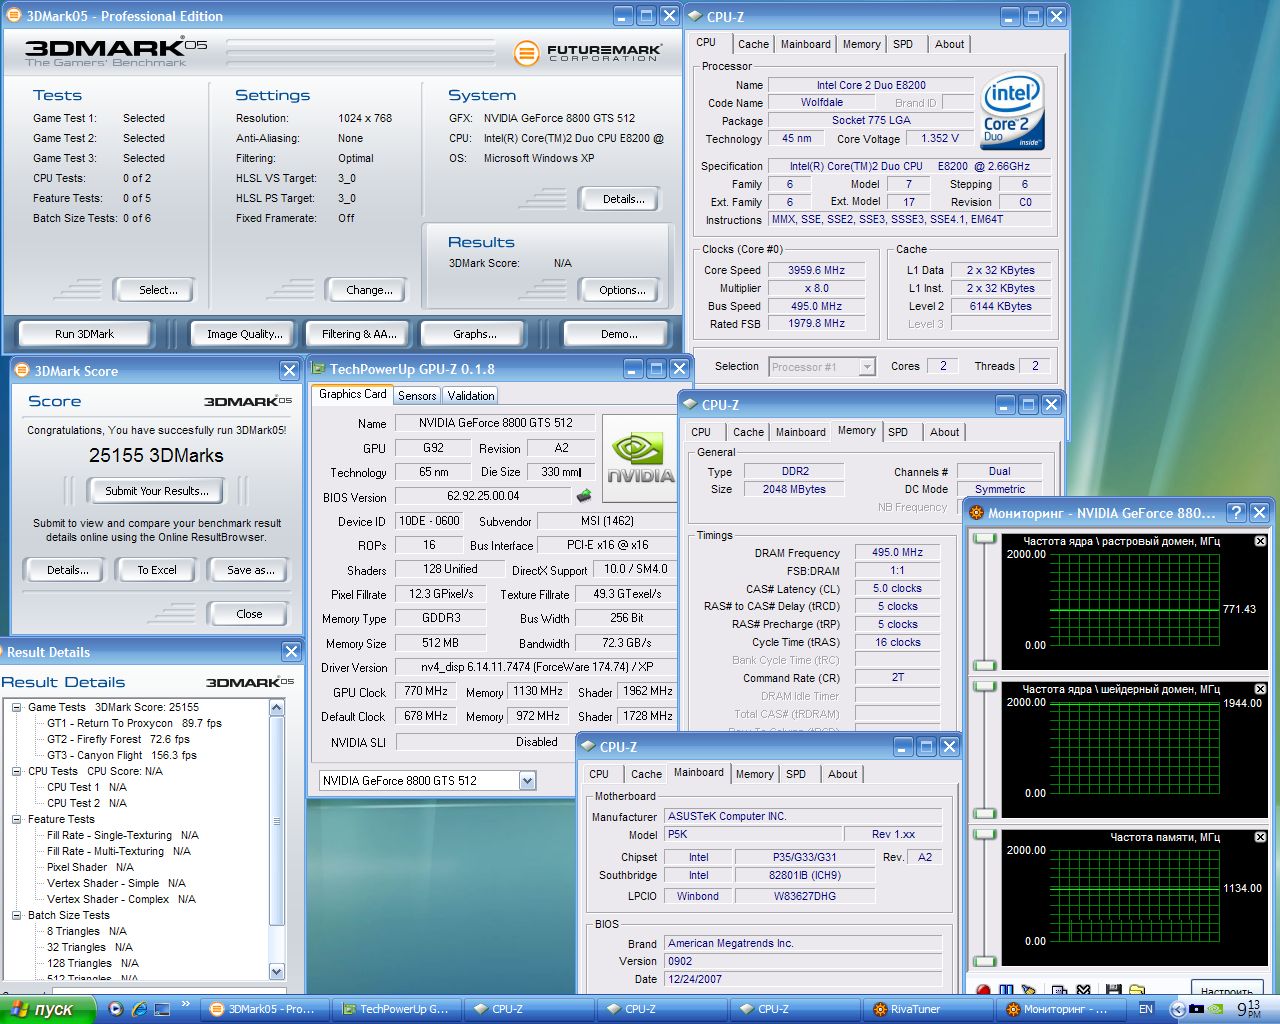Open the About tab in CPU-Z Mainboard window
This screenshot has width=1280, height=1024.
(842, 774)
